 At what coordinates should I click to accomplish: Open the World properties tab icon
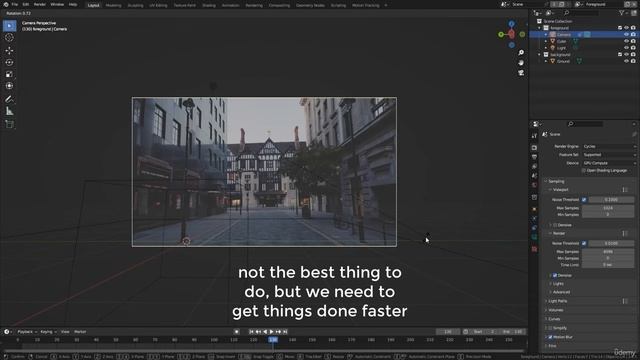[534, 185]
